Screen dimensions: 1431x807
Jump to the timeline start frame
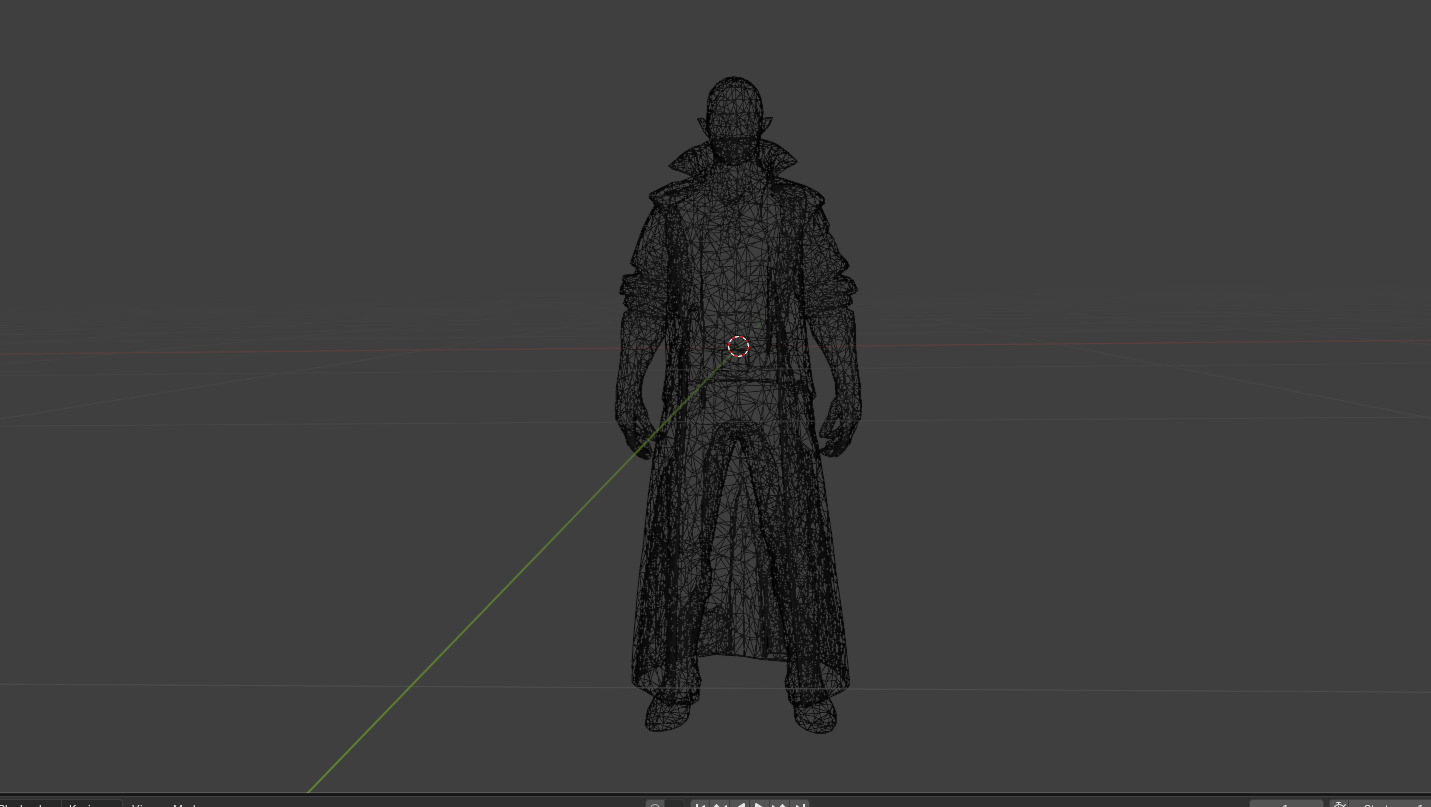pyautogui.click(x=700, y=803)
